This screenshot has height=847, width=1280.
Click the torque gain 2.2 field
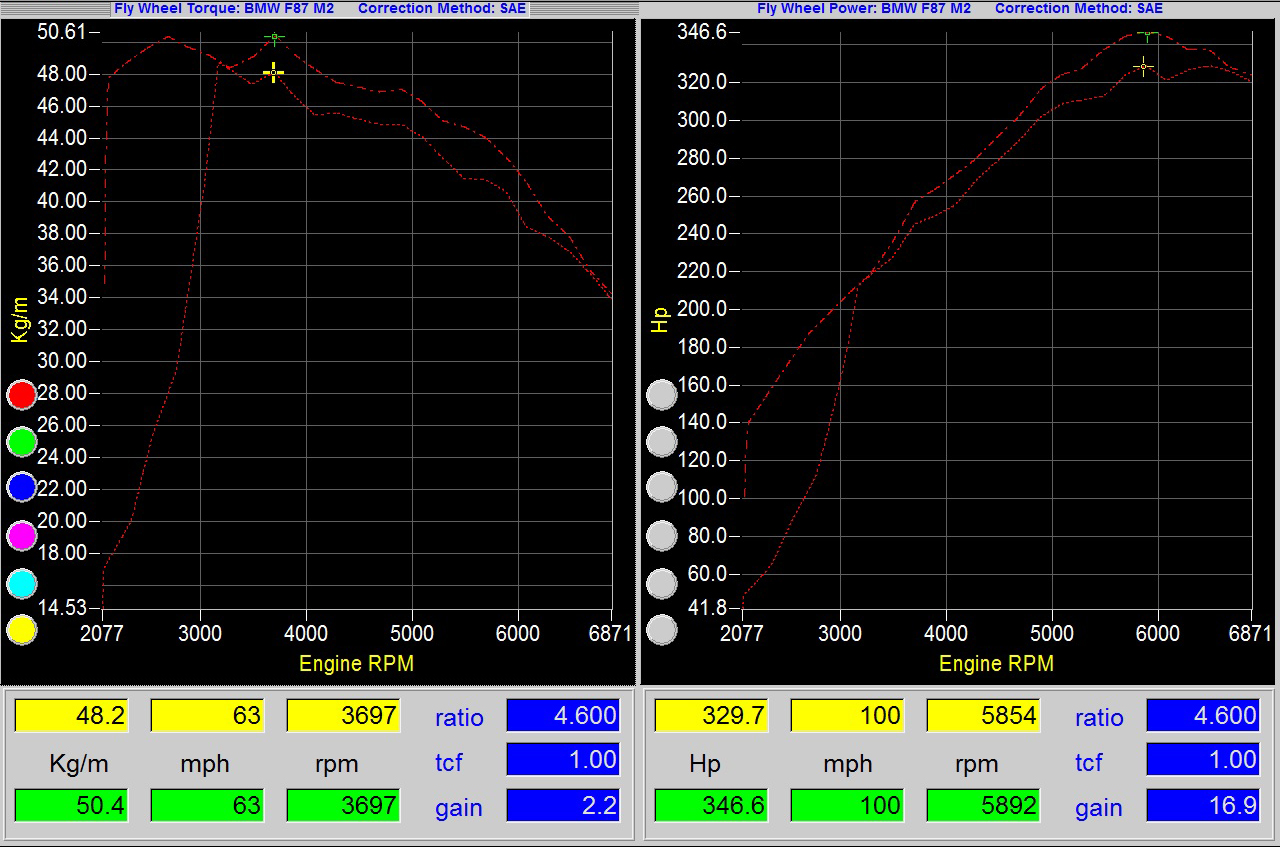tap(563, 805)
